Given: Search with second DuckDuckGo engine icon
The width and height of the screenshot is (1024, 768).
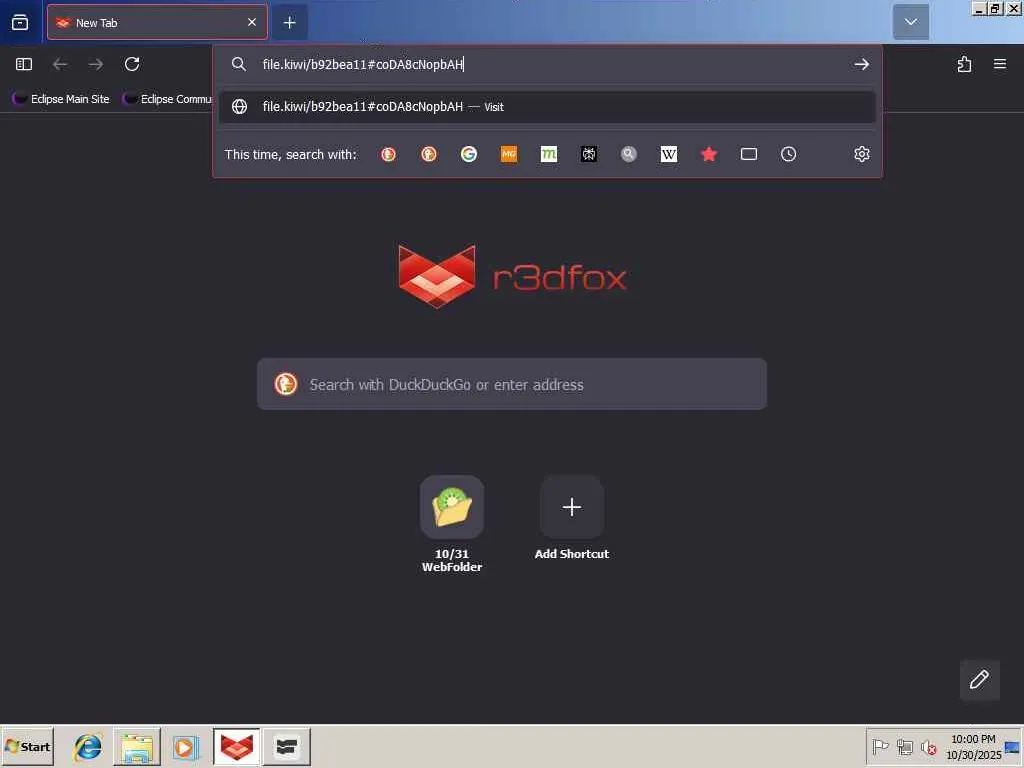Looking at the screenshot, I should [x=428, y=154].
